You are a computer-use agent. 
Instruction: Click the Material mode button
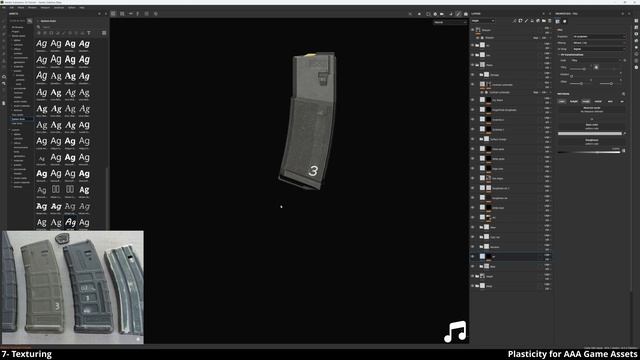pos(591,109)
